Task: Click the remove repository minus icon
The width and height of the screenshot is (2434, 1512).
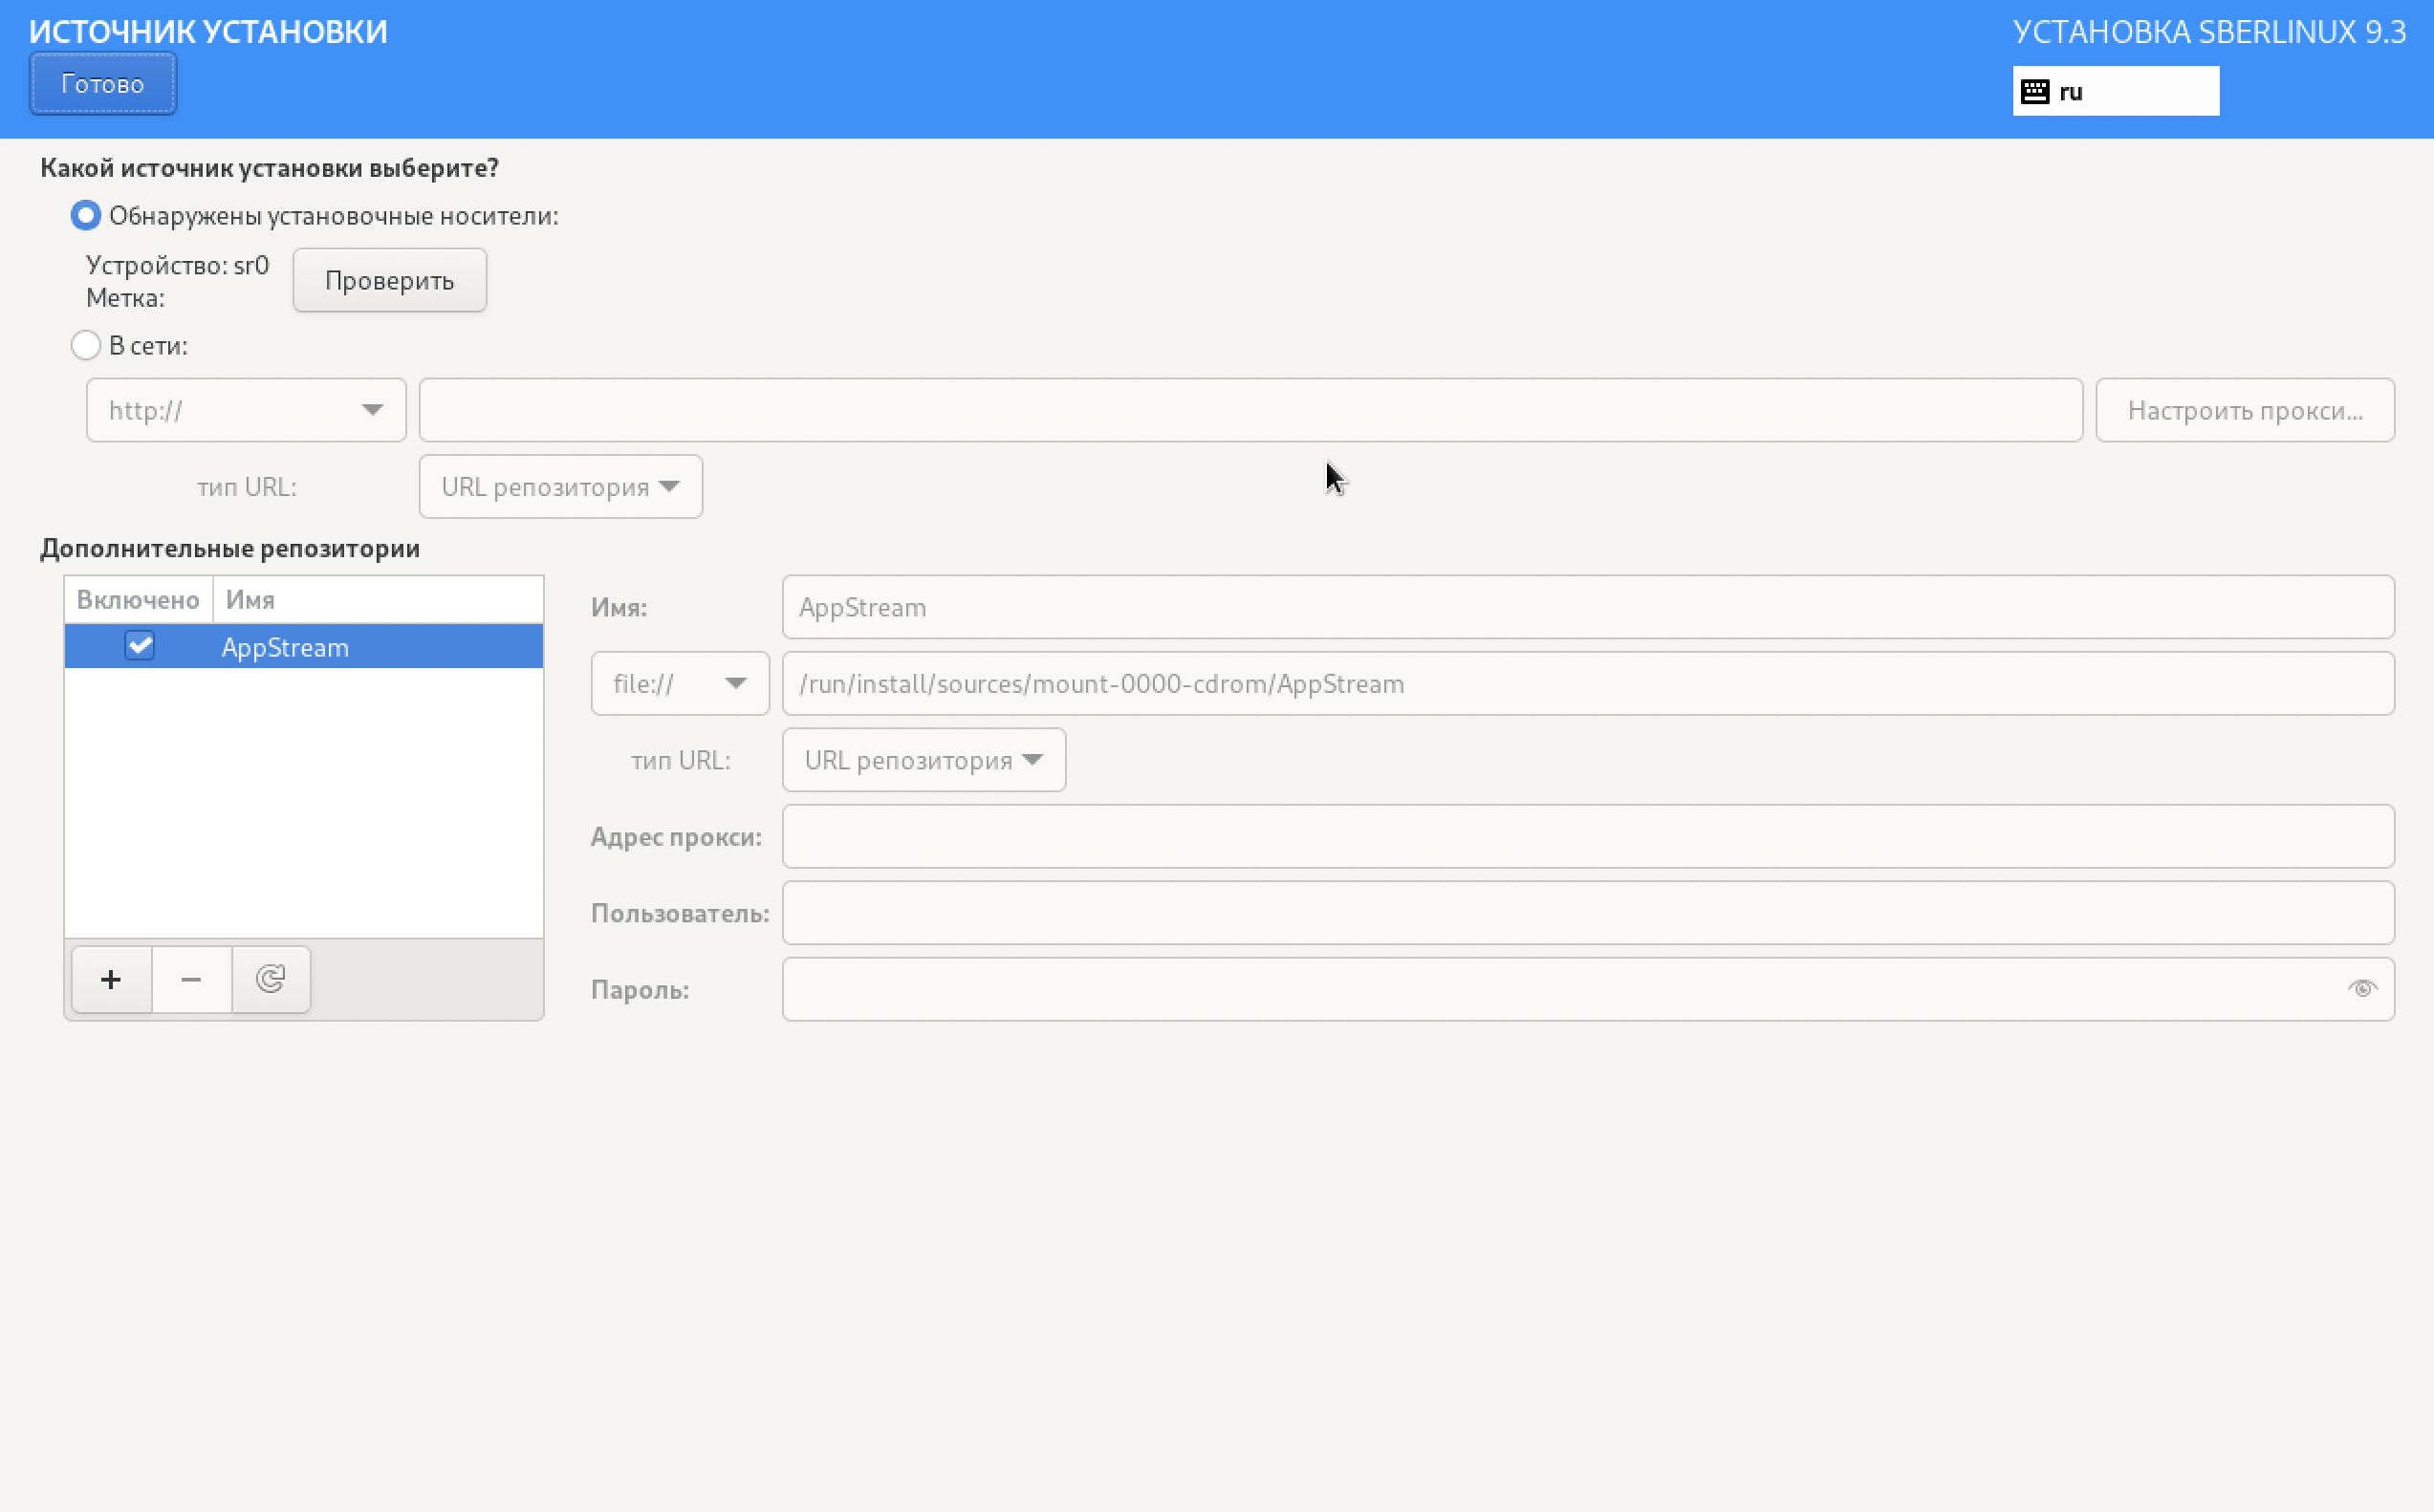Action: [x=191, y=979]
